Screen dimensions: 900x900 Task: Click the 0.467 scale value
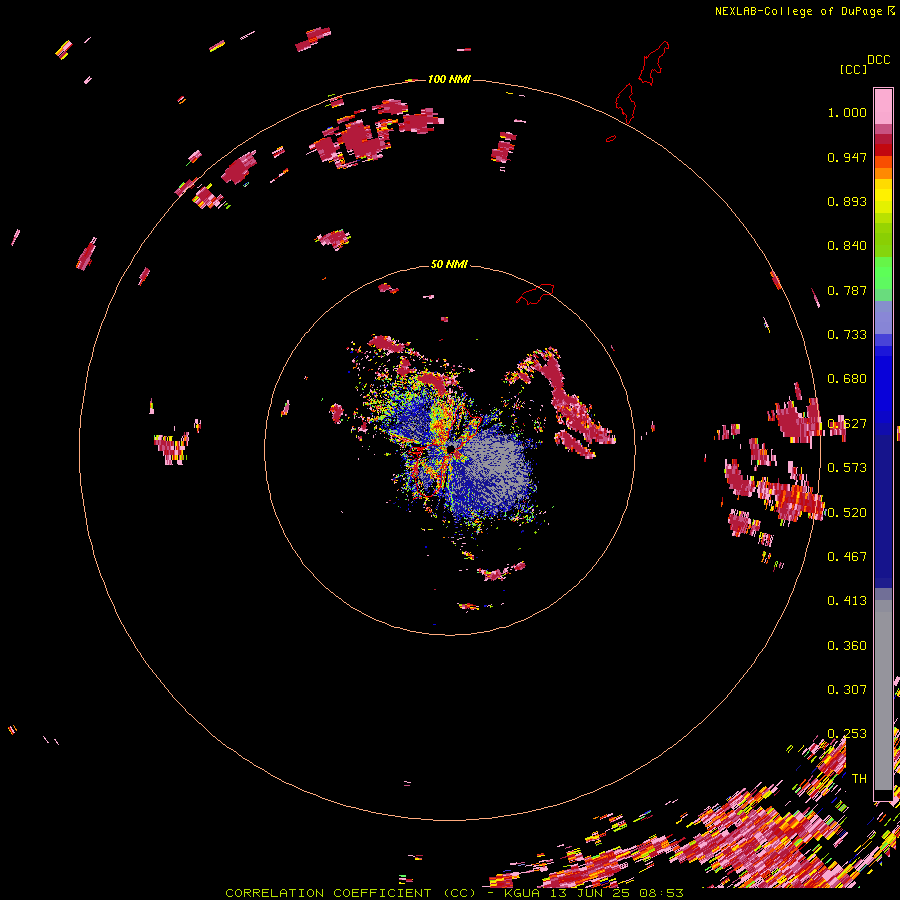pos(847,557)
